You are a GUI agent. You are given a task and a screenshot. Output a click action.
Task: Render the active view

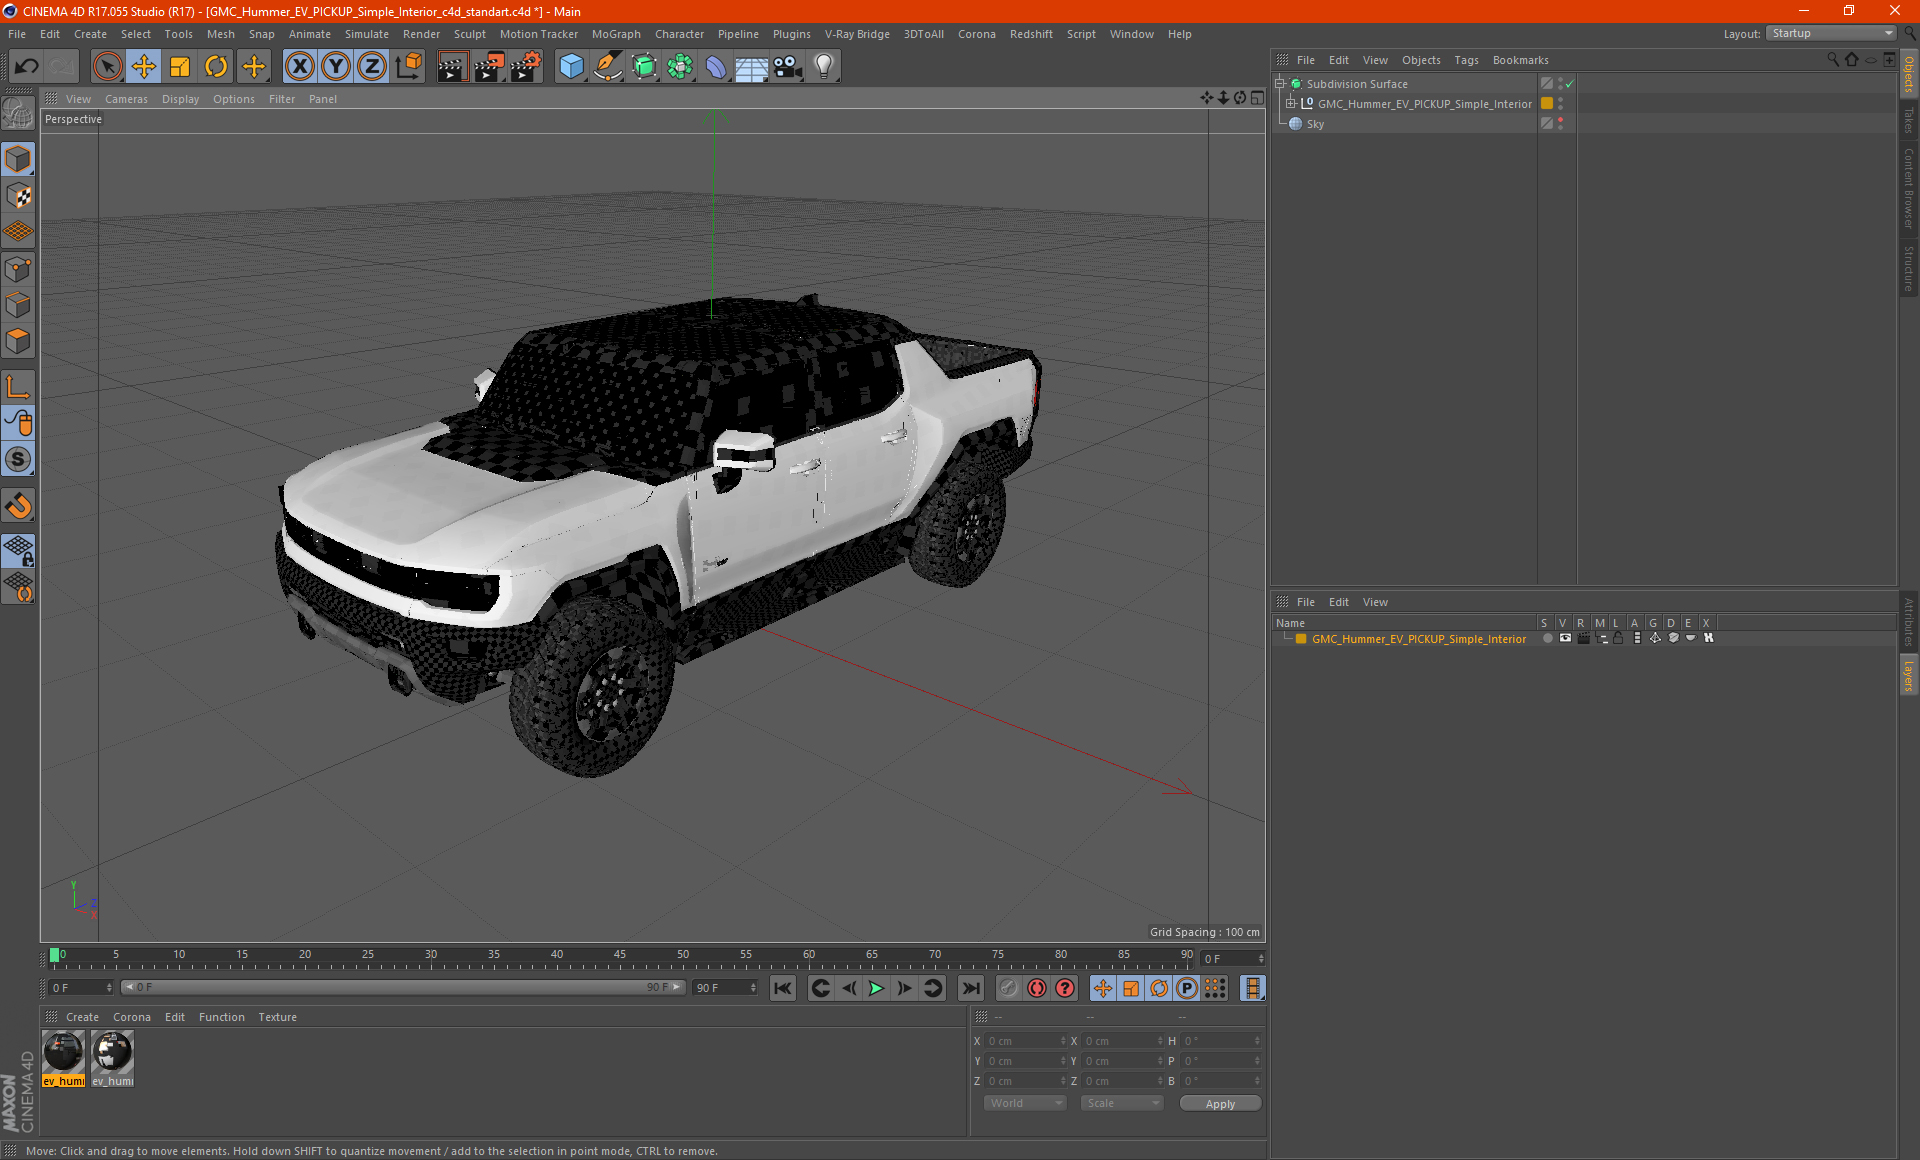click(x=452, y=67)
